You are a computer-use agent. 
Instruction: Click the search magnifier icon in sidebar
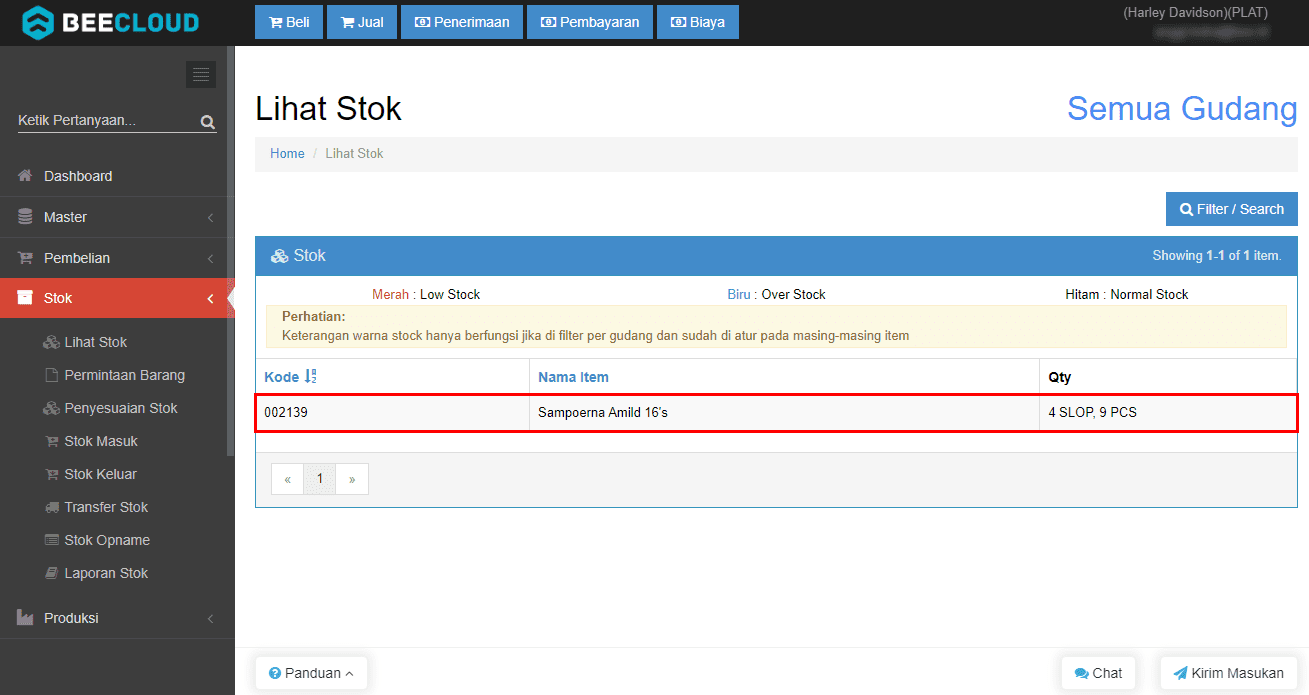point(208,122)
